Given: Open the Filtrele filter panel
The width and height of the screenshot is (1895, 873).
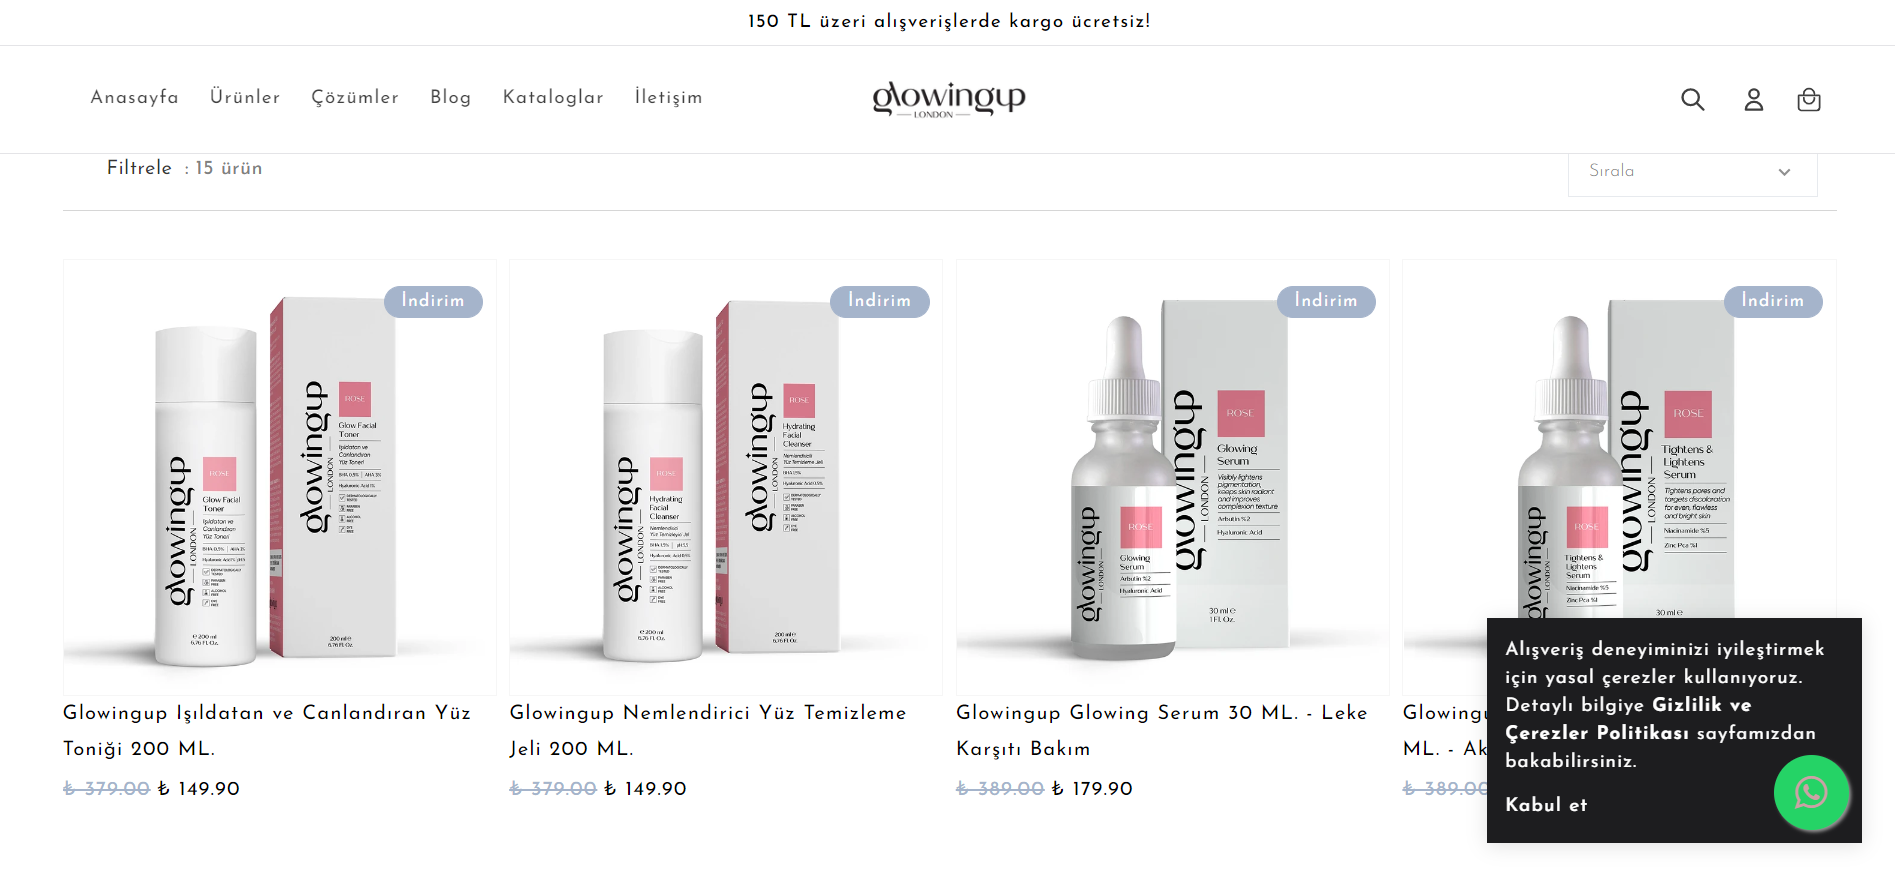Looking at the screenshot, I should coord(139,168).
